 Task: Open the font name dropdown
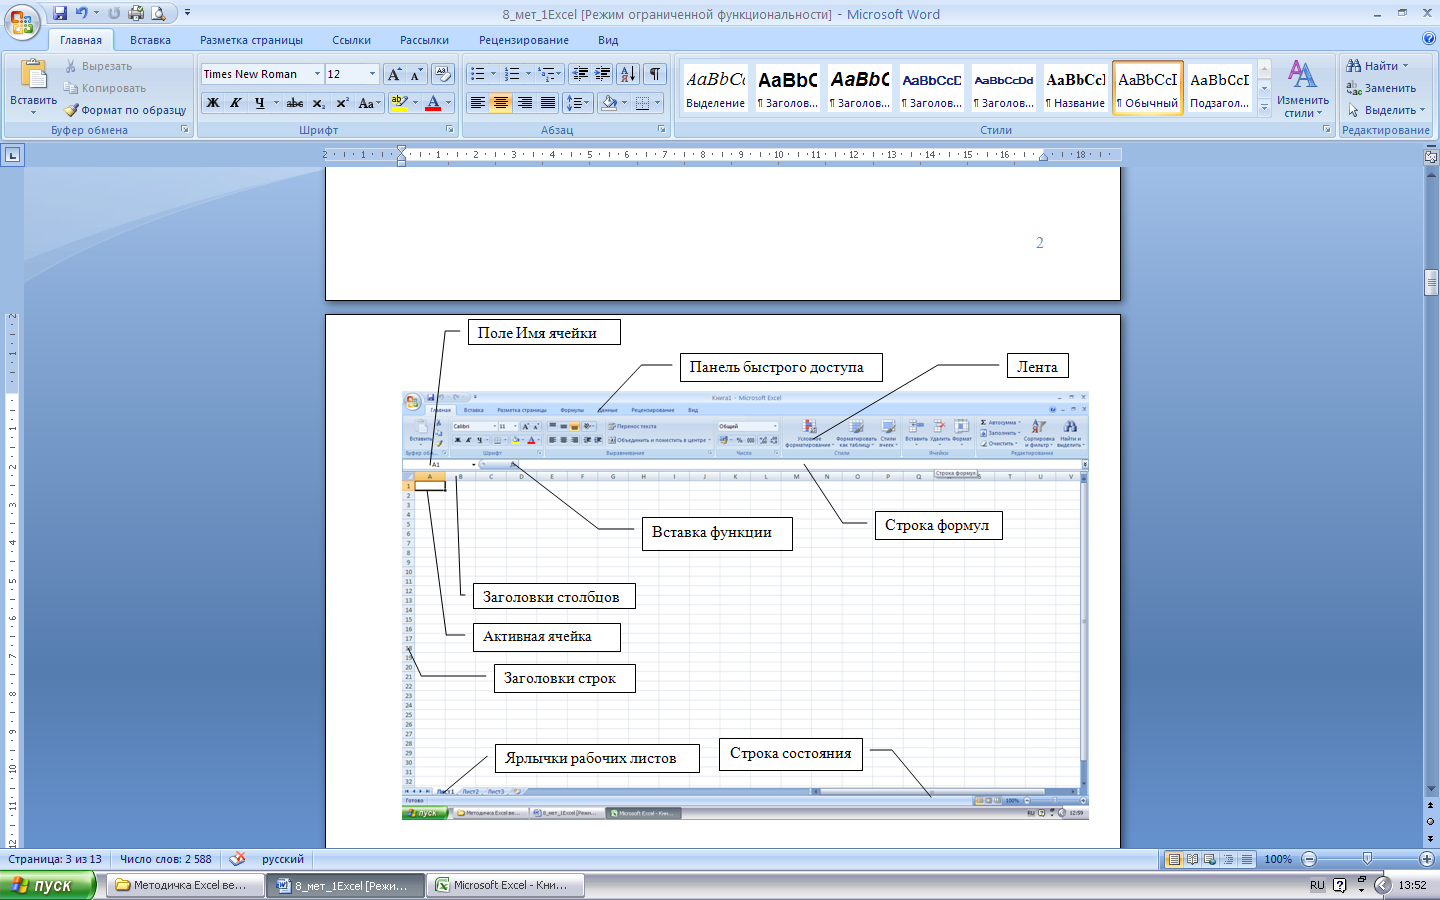tap(317, 74)
